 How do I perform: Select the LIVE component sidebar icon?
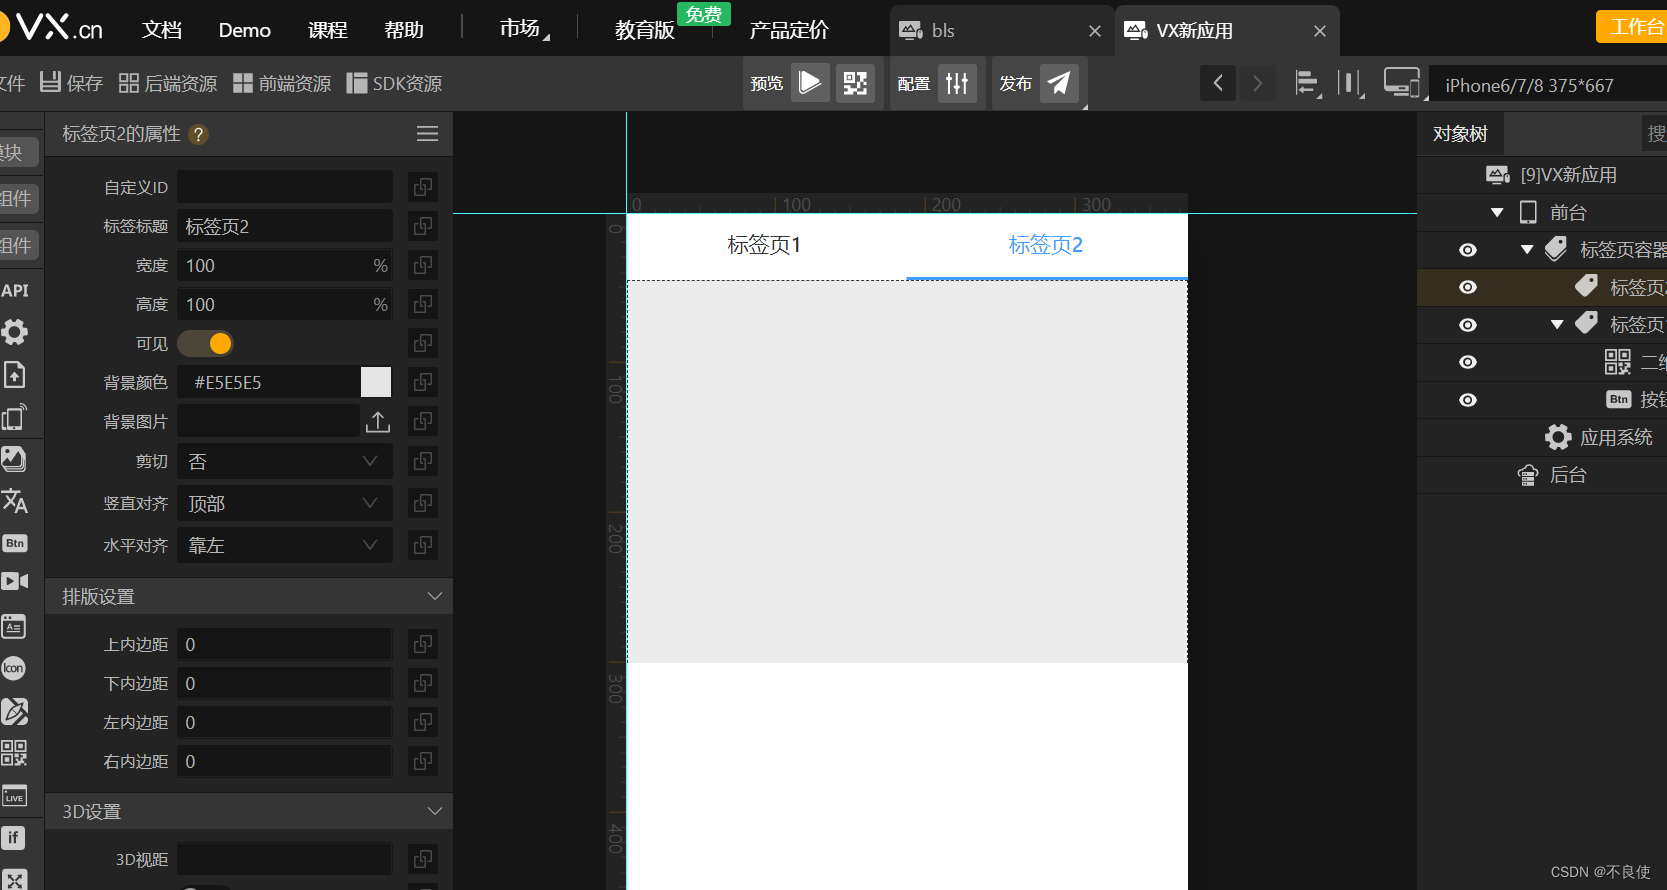[14, 796]
